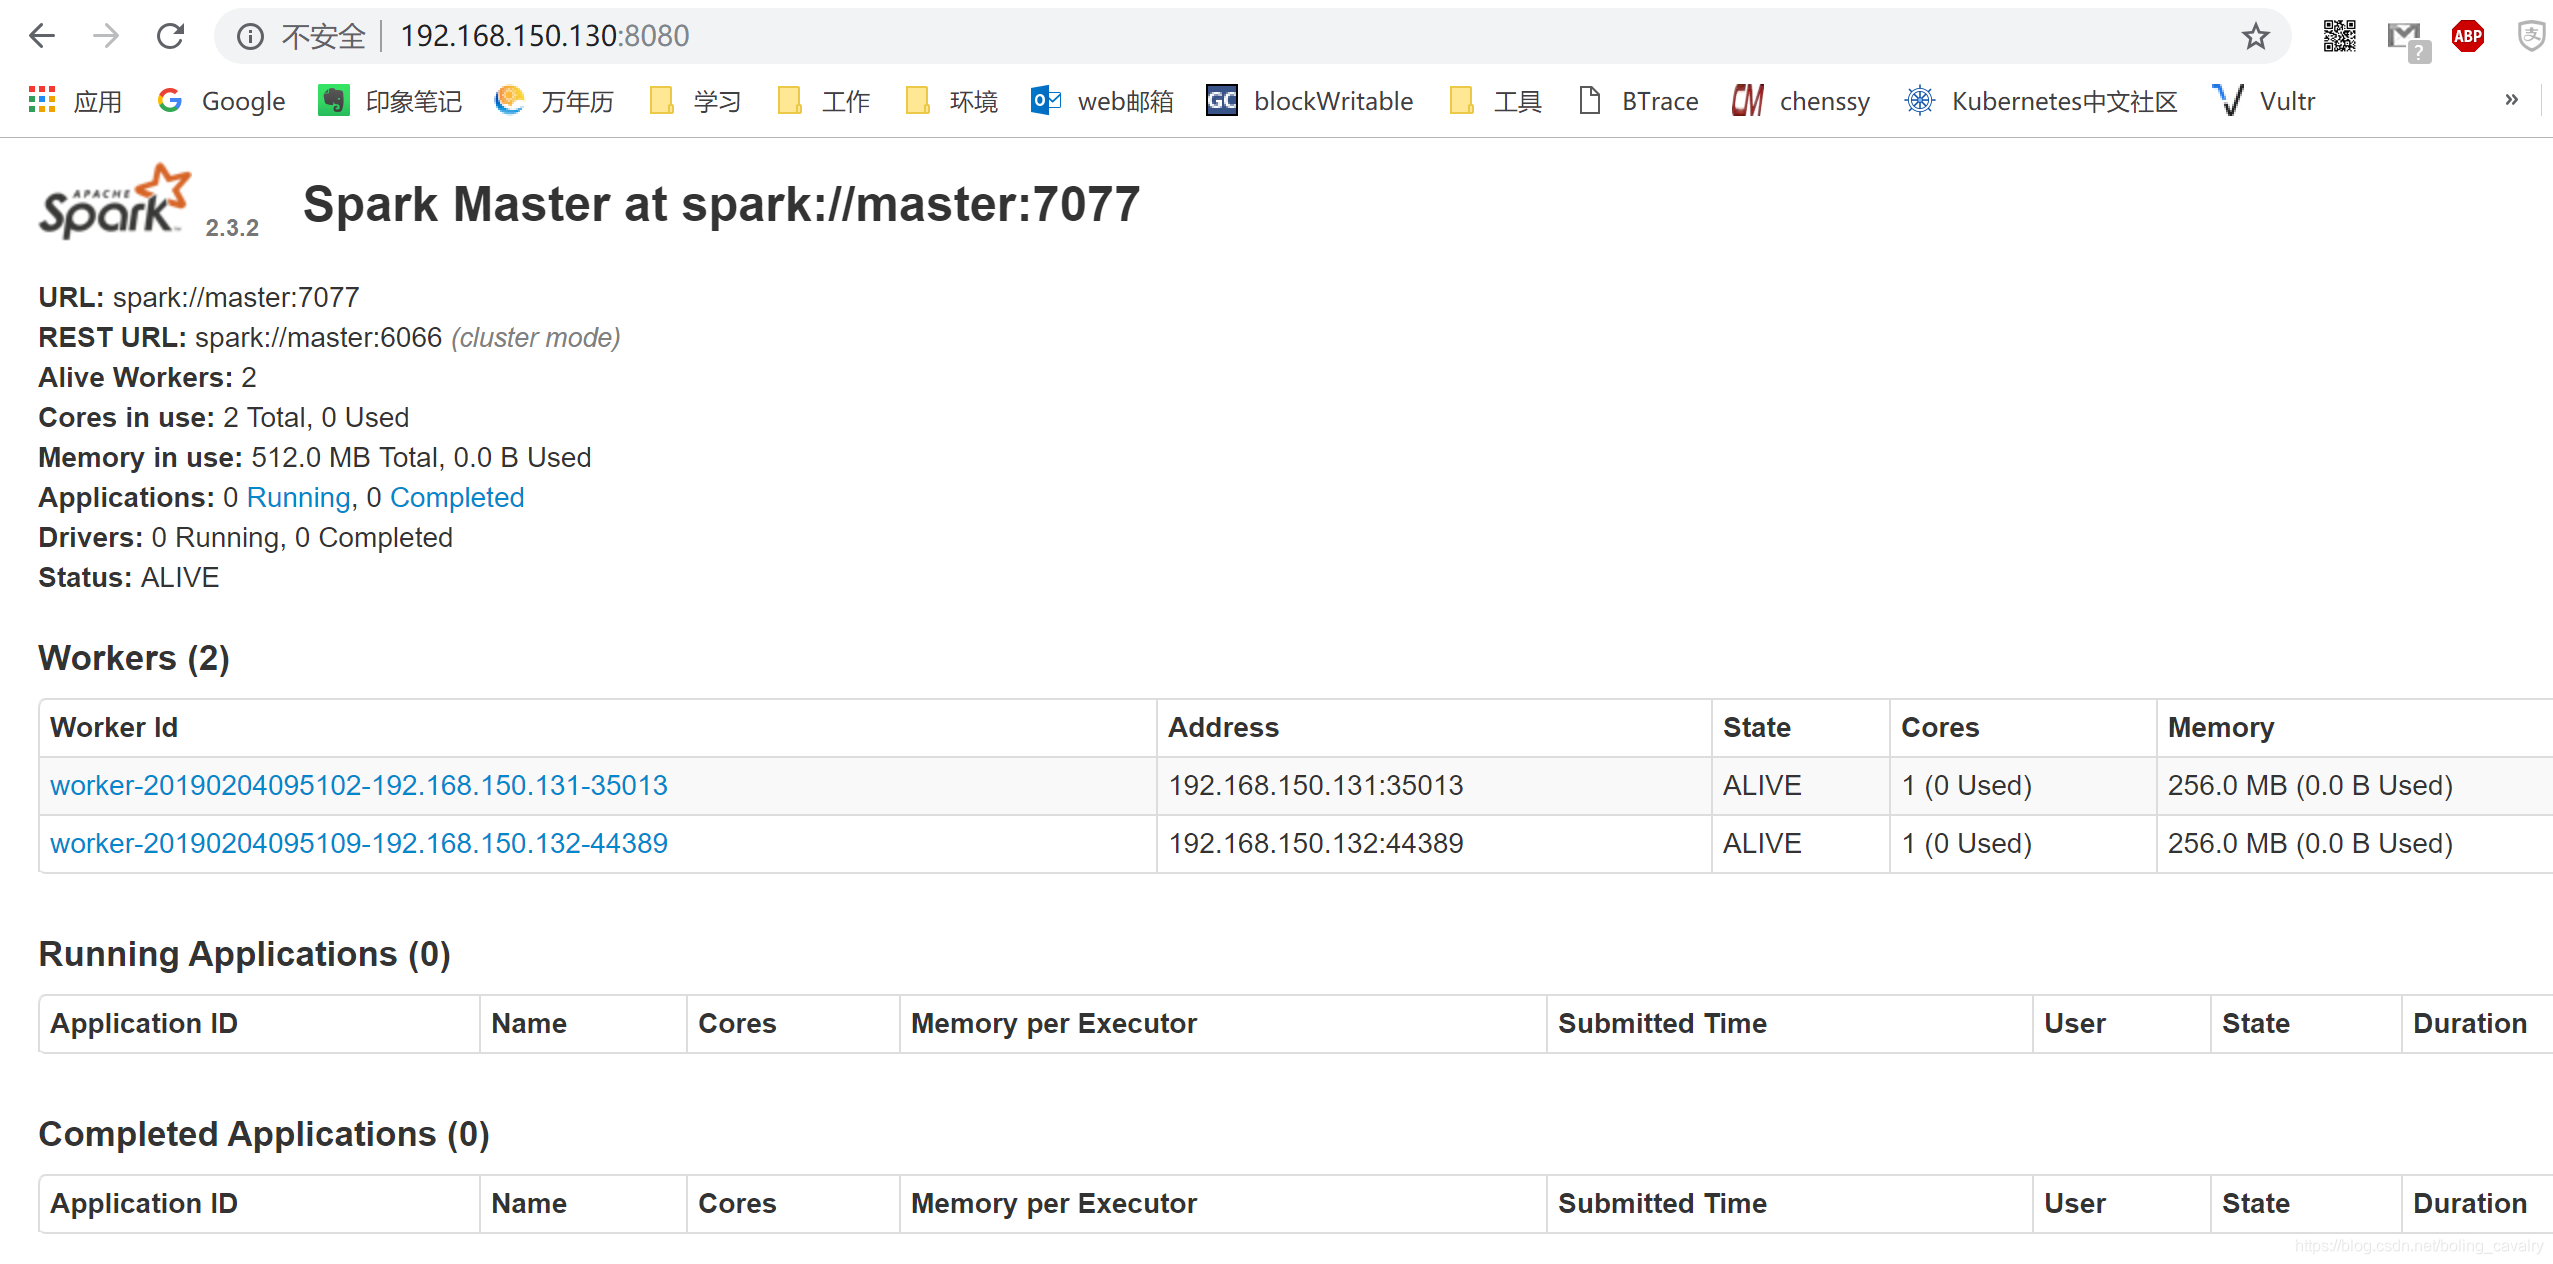Open the Completed applications link
This screenshot has width=2553, height=1264.
click(x=456, y=497)
